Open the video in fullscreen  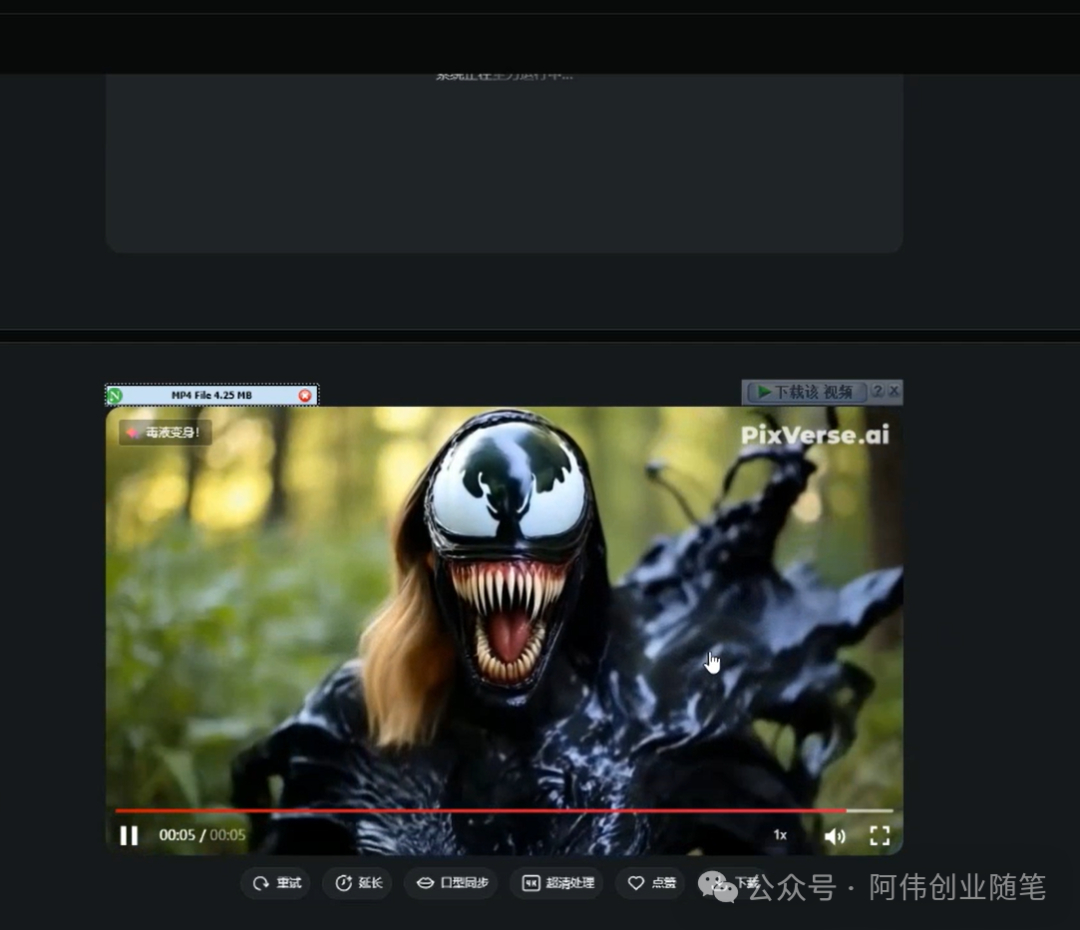point(880,836)
